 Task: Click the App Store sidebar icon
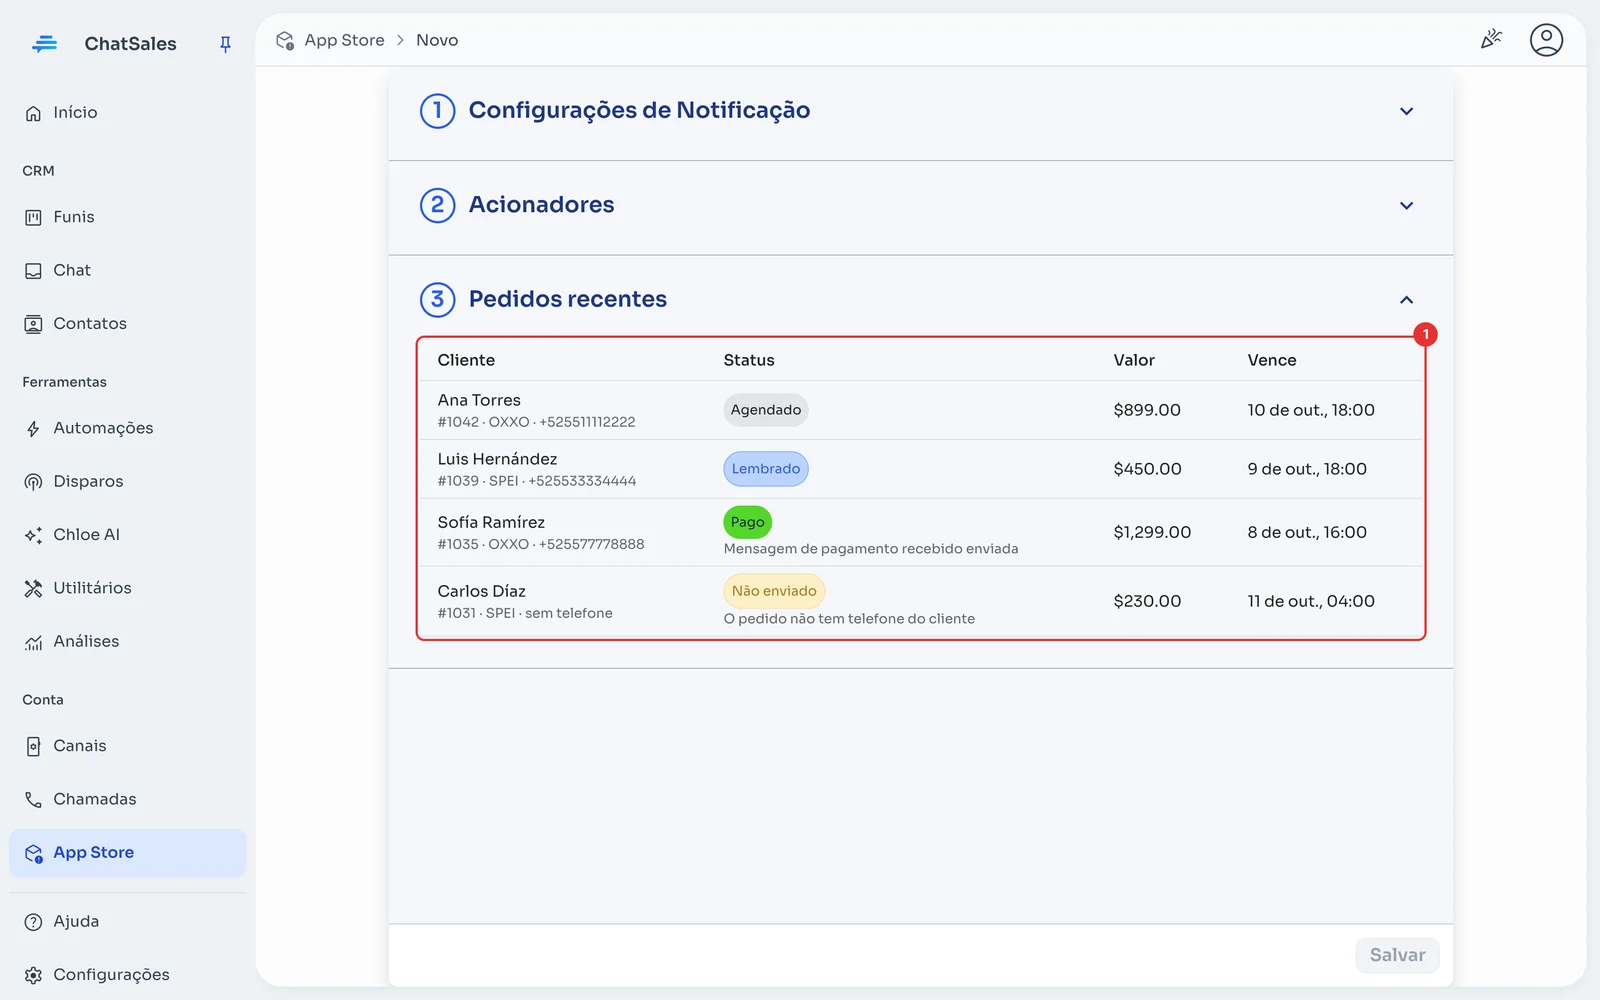pyautogui.click(x=33, y=854)
